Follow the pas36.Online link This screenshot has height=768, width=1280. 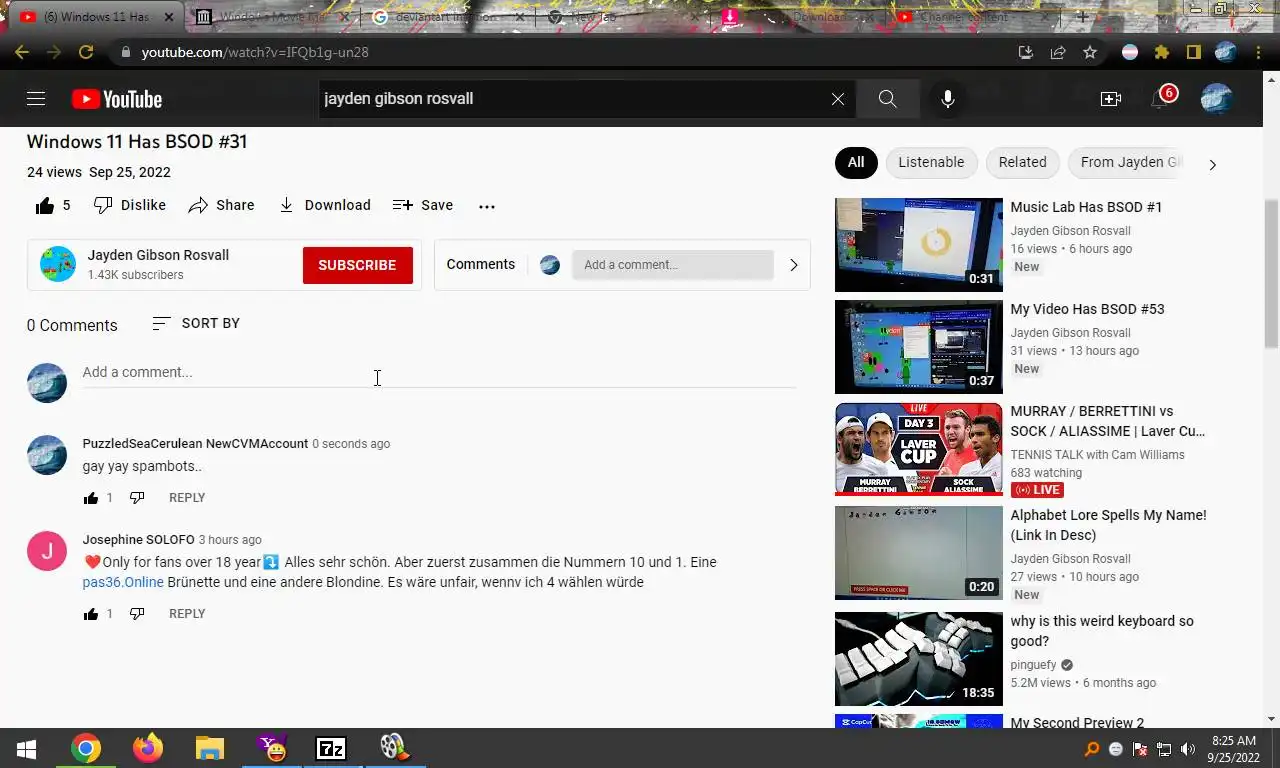[x=123, y=582]
